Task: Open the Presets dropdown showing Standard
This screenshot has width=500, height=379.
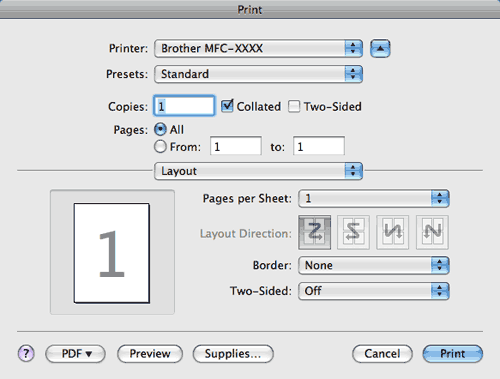Action: click(258, 74)
